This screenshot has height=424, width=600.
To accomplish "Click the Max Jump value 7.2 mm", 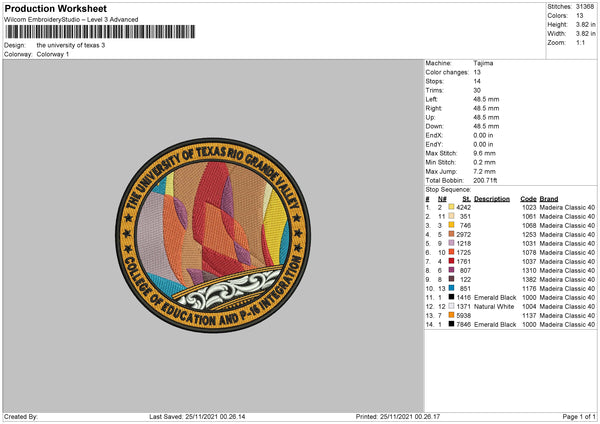I will (484, 171).
